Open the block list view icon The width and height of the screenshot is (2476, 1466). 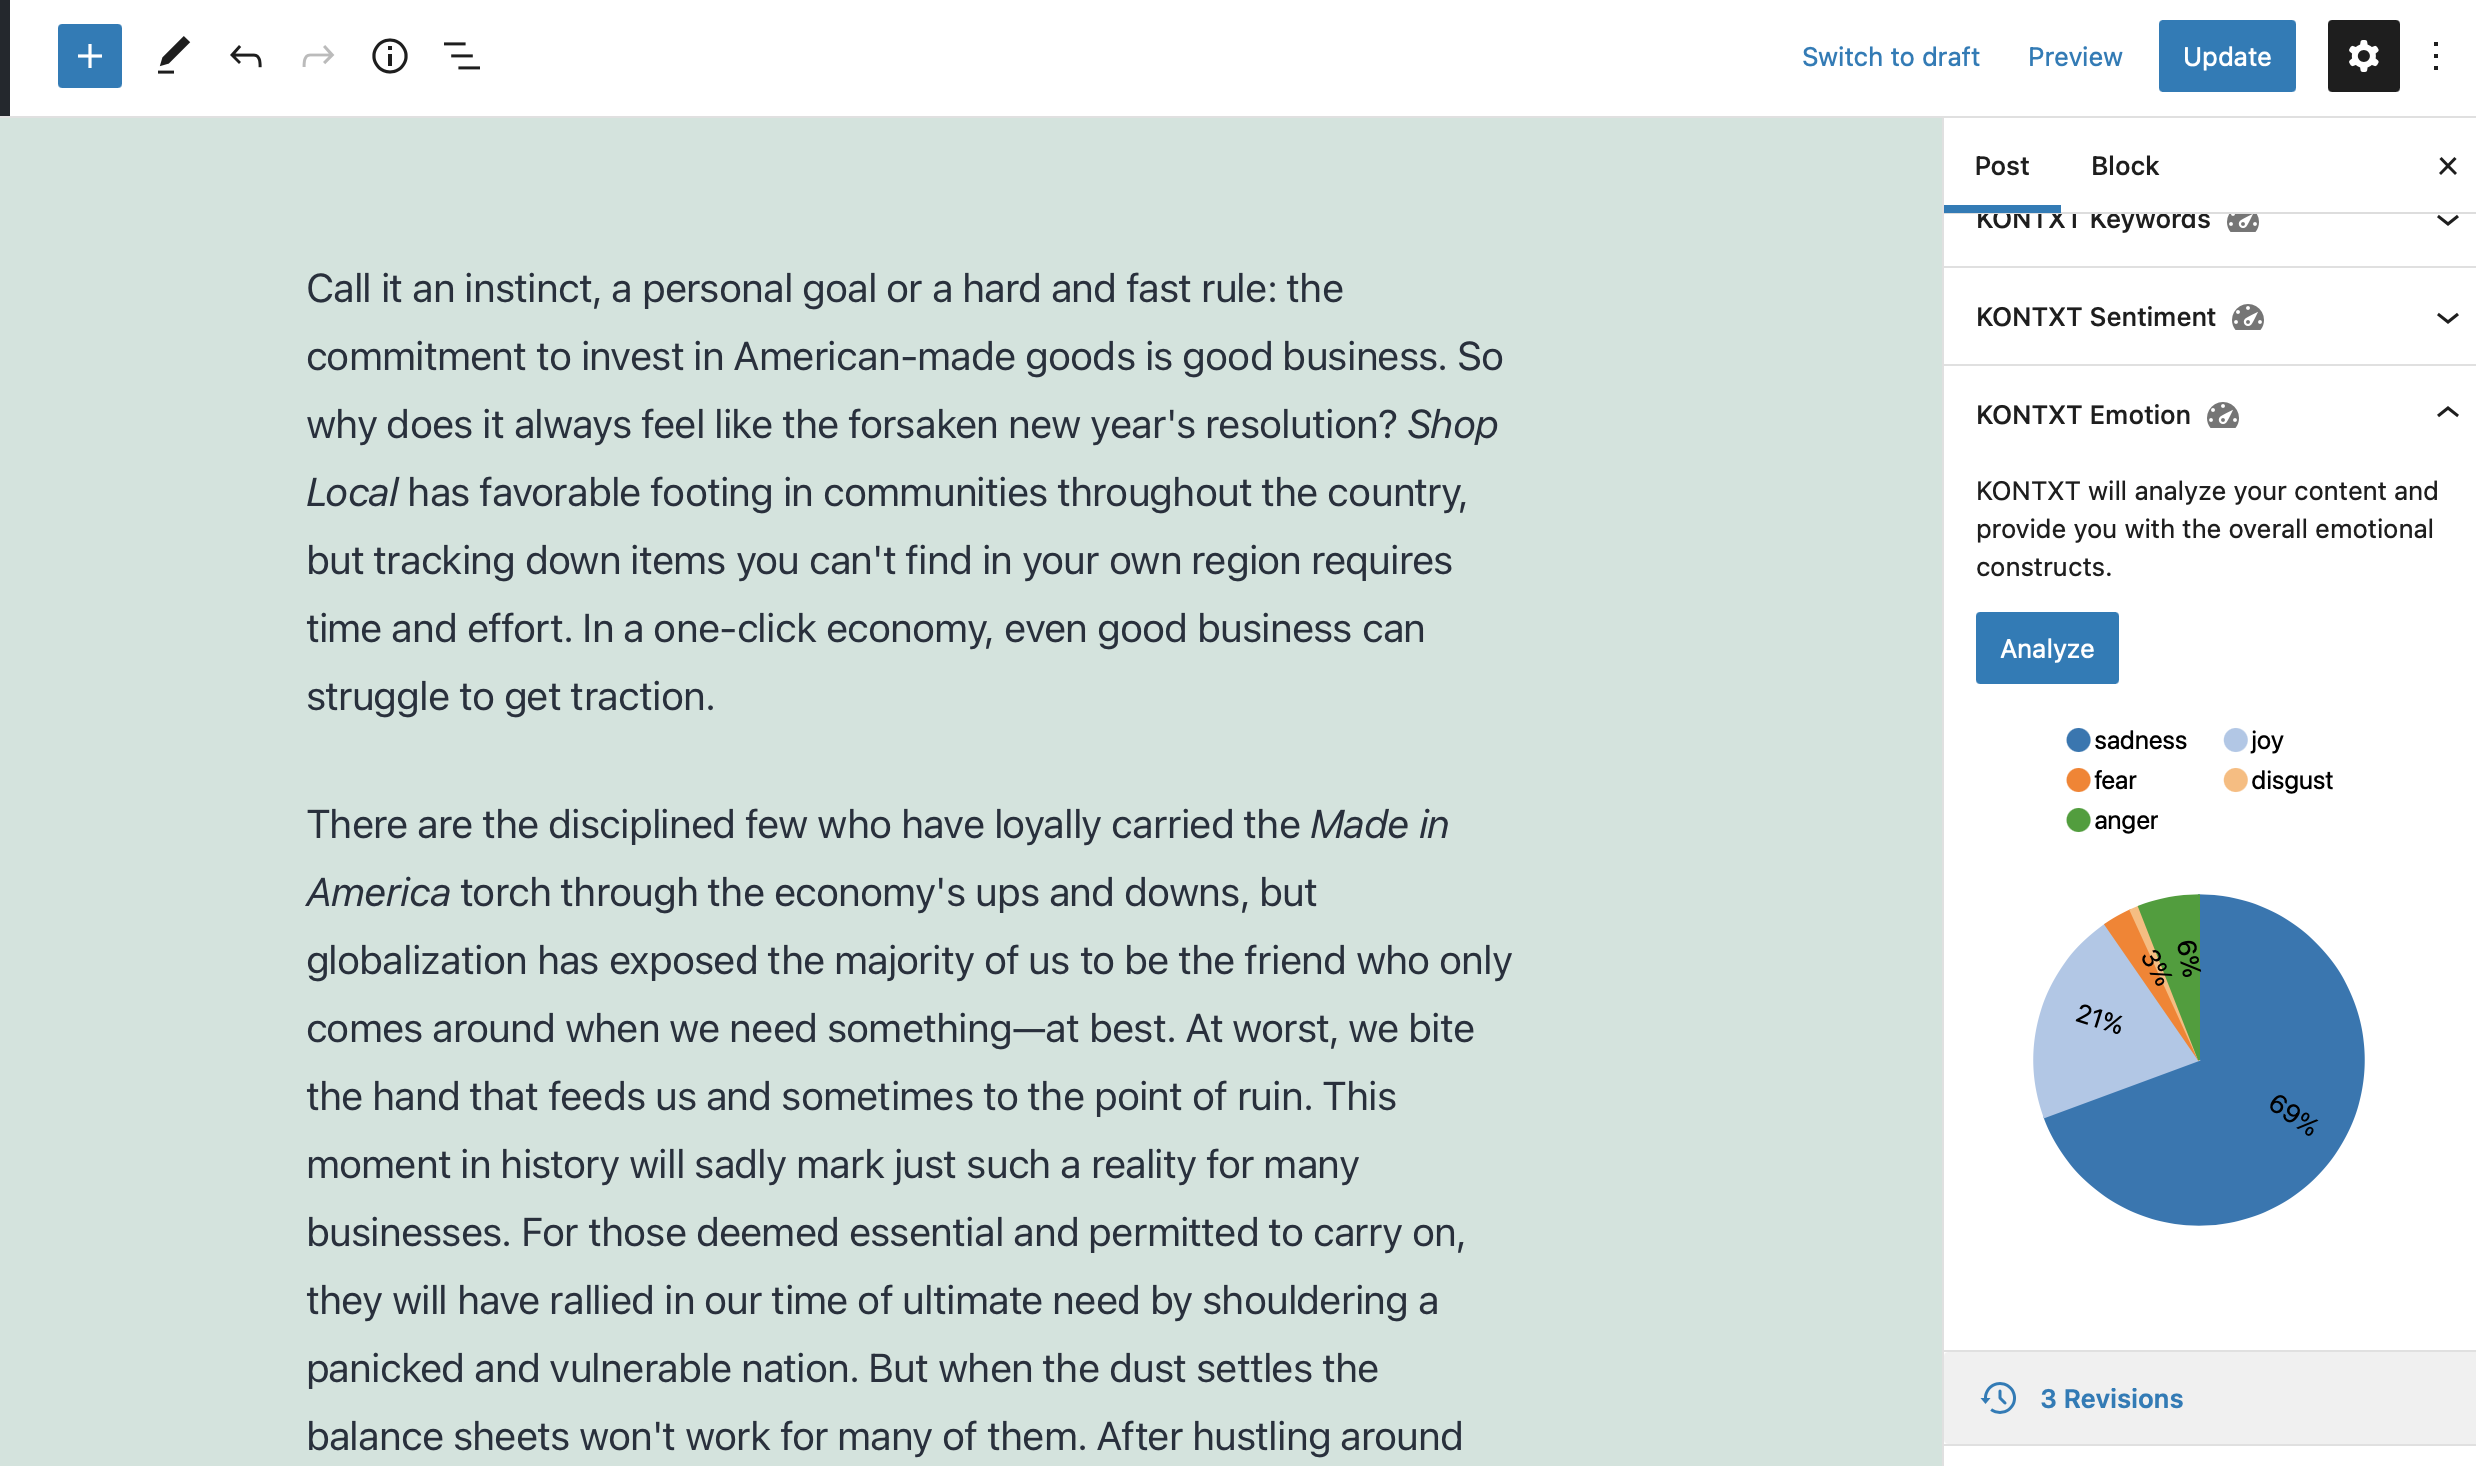tap(462, 56)
